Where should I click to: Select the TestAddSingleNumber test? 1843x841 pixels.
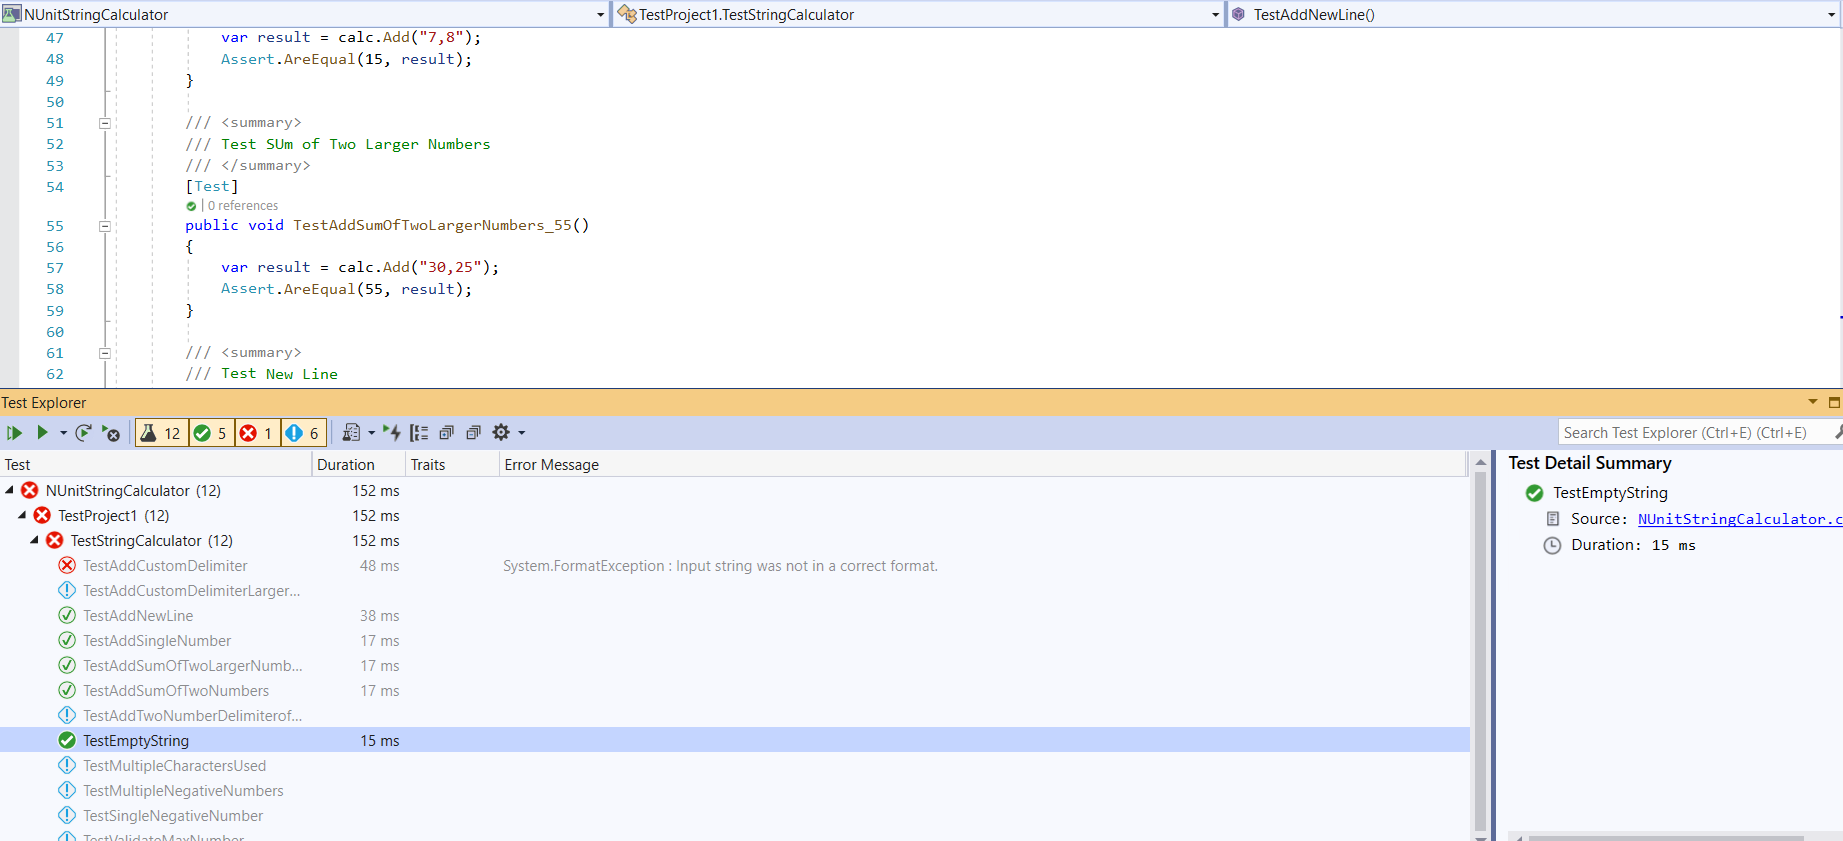157,641
